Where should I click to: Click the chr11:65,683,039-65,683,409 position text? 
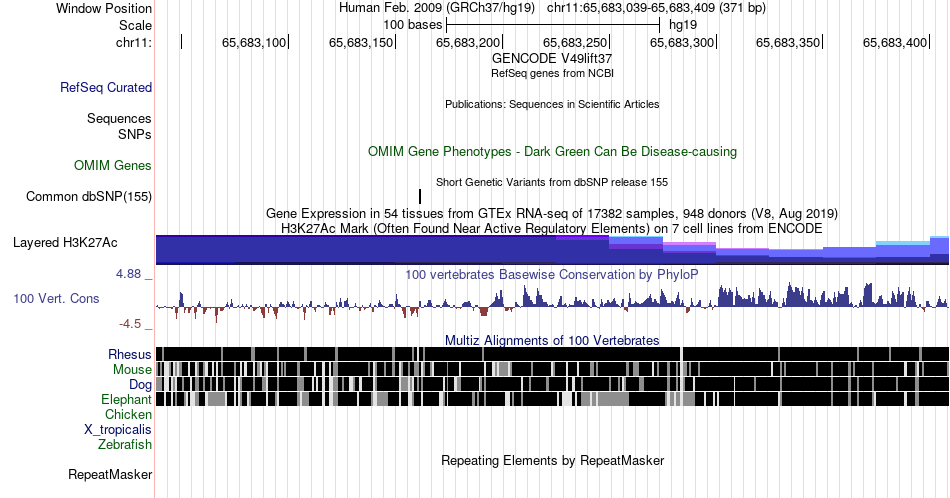pos(656,8)
